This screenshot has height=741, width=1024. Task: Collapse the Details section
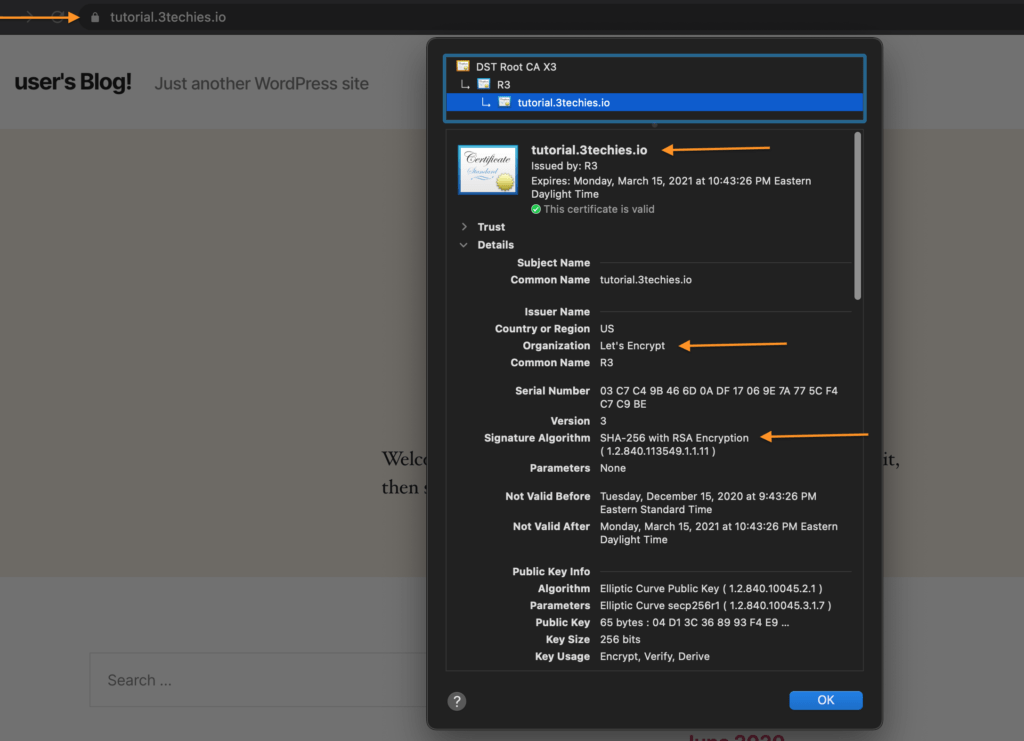coord(464,245)
